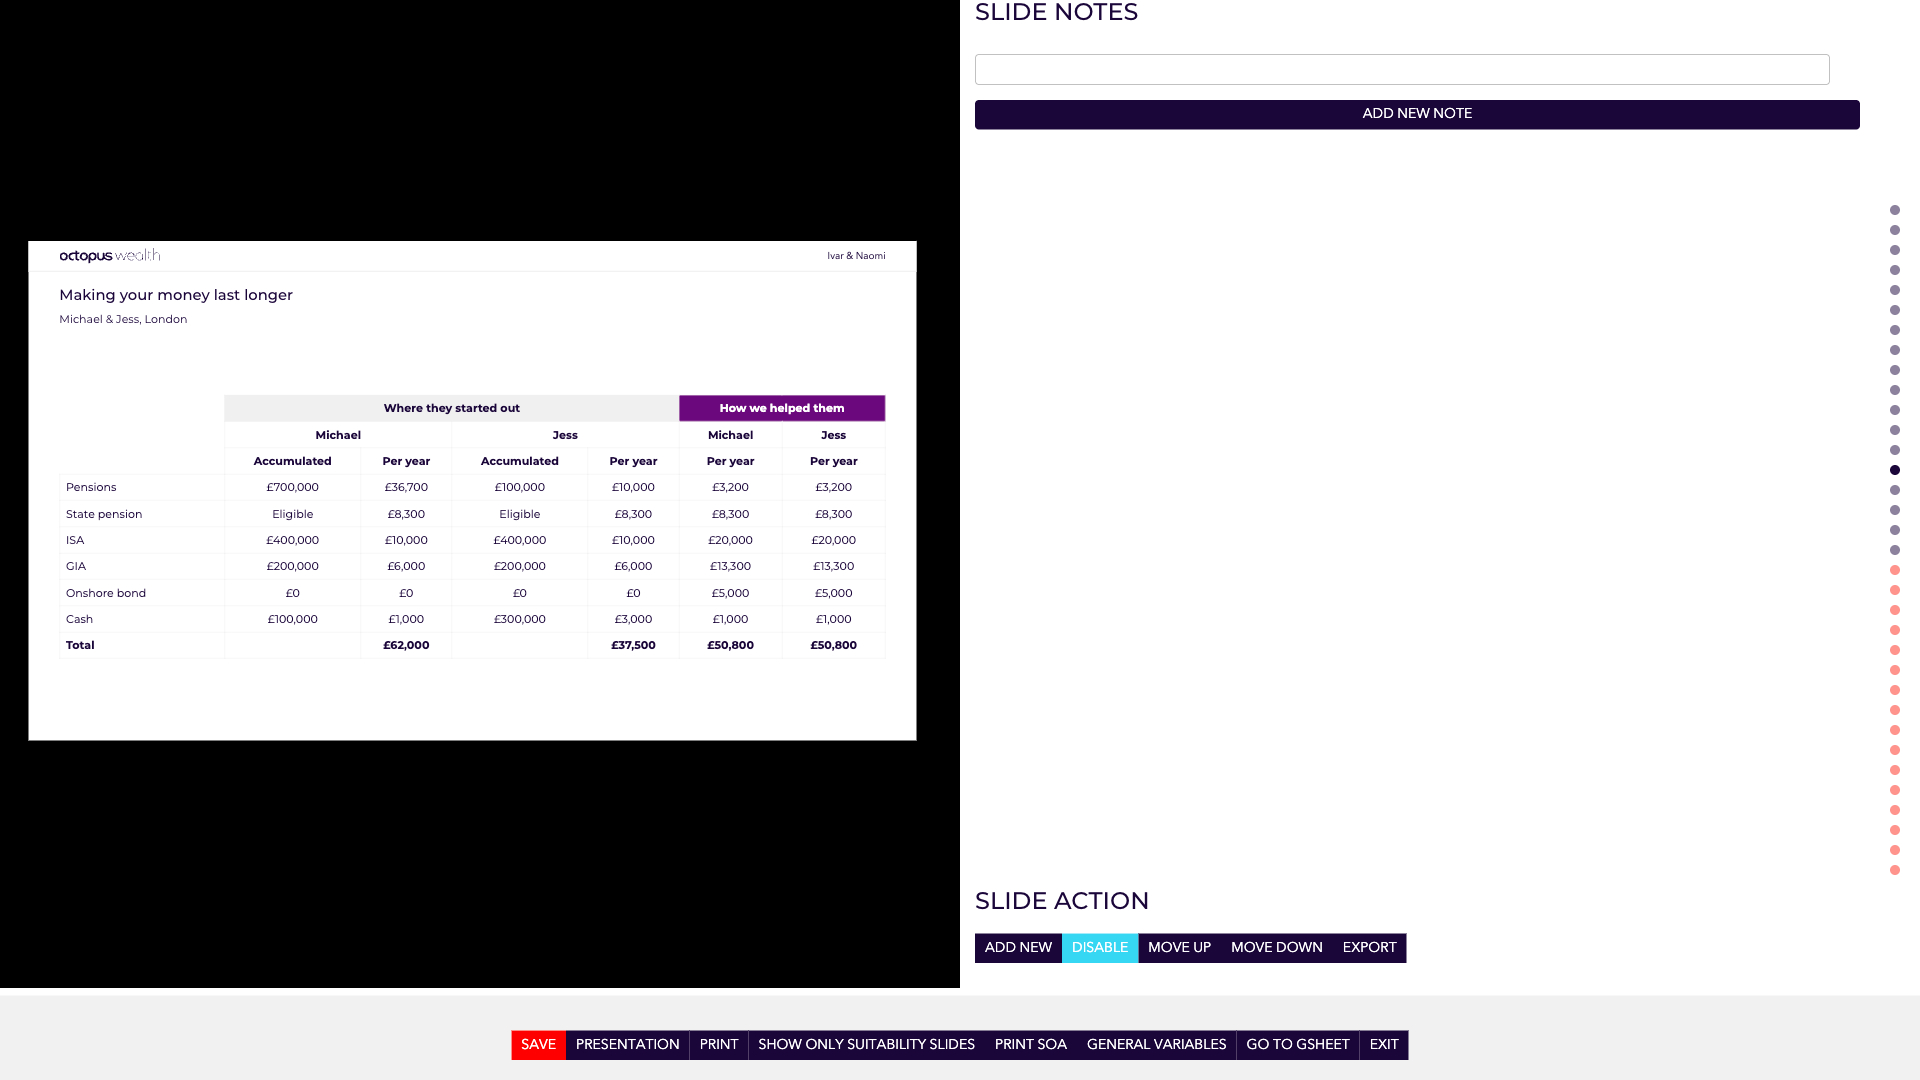The image size is (1920, 1080).
Task: Click the SLIDE ACTION heading
Action: point(1062,901)
